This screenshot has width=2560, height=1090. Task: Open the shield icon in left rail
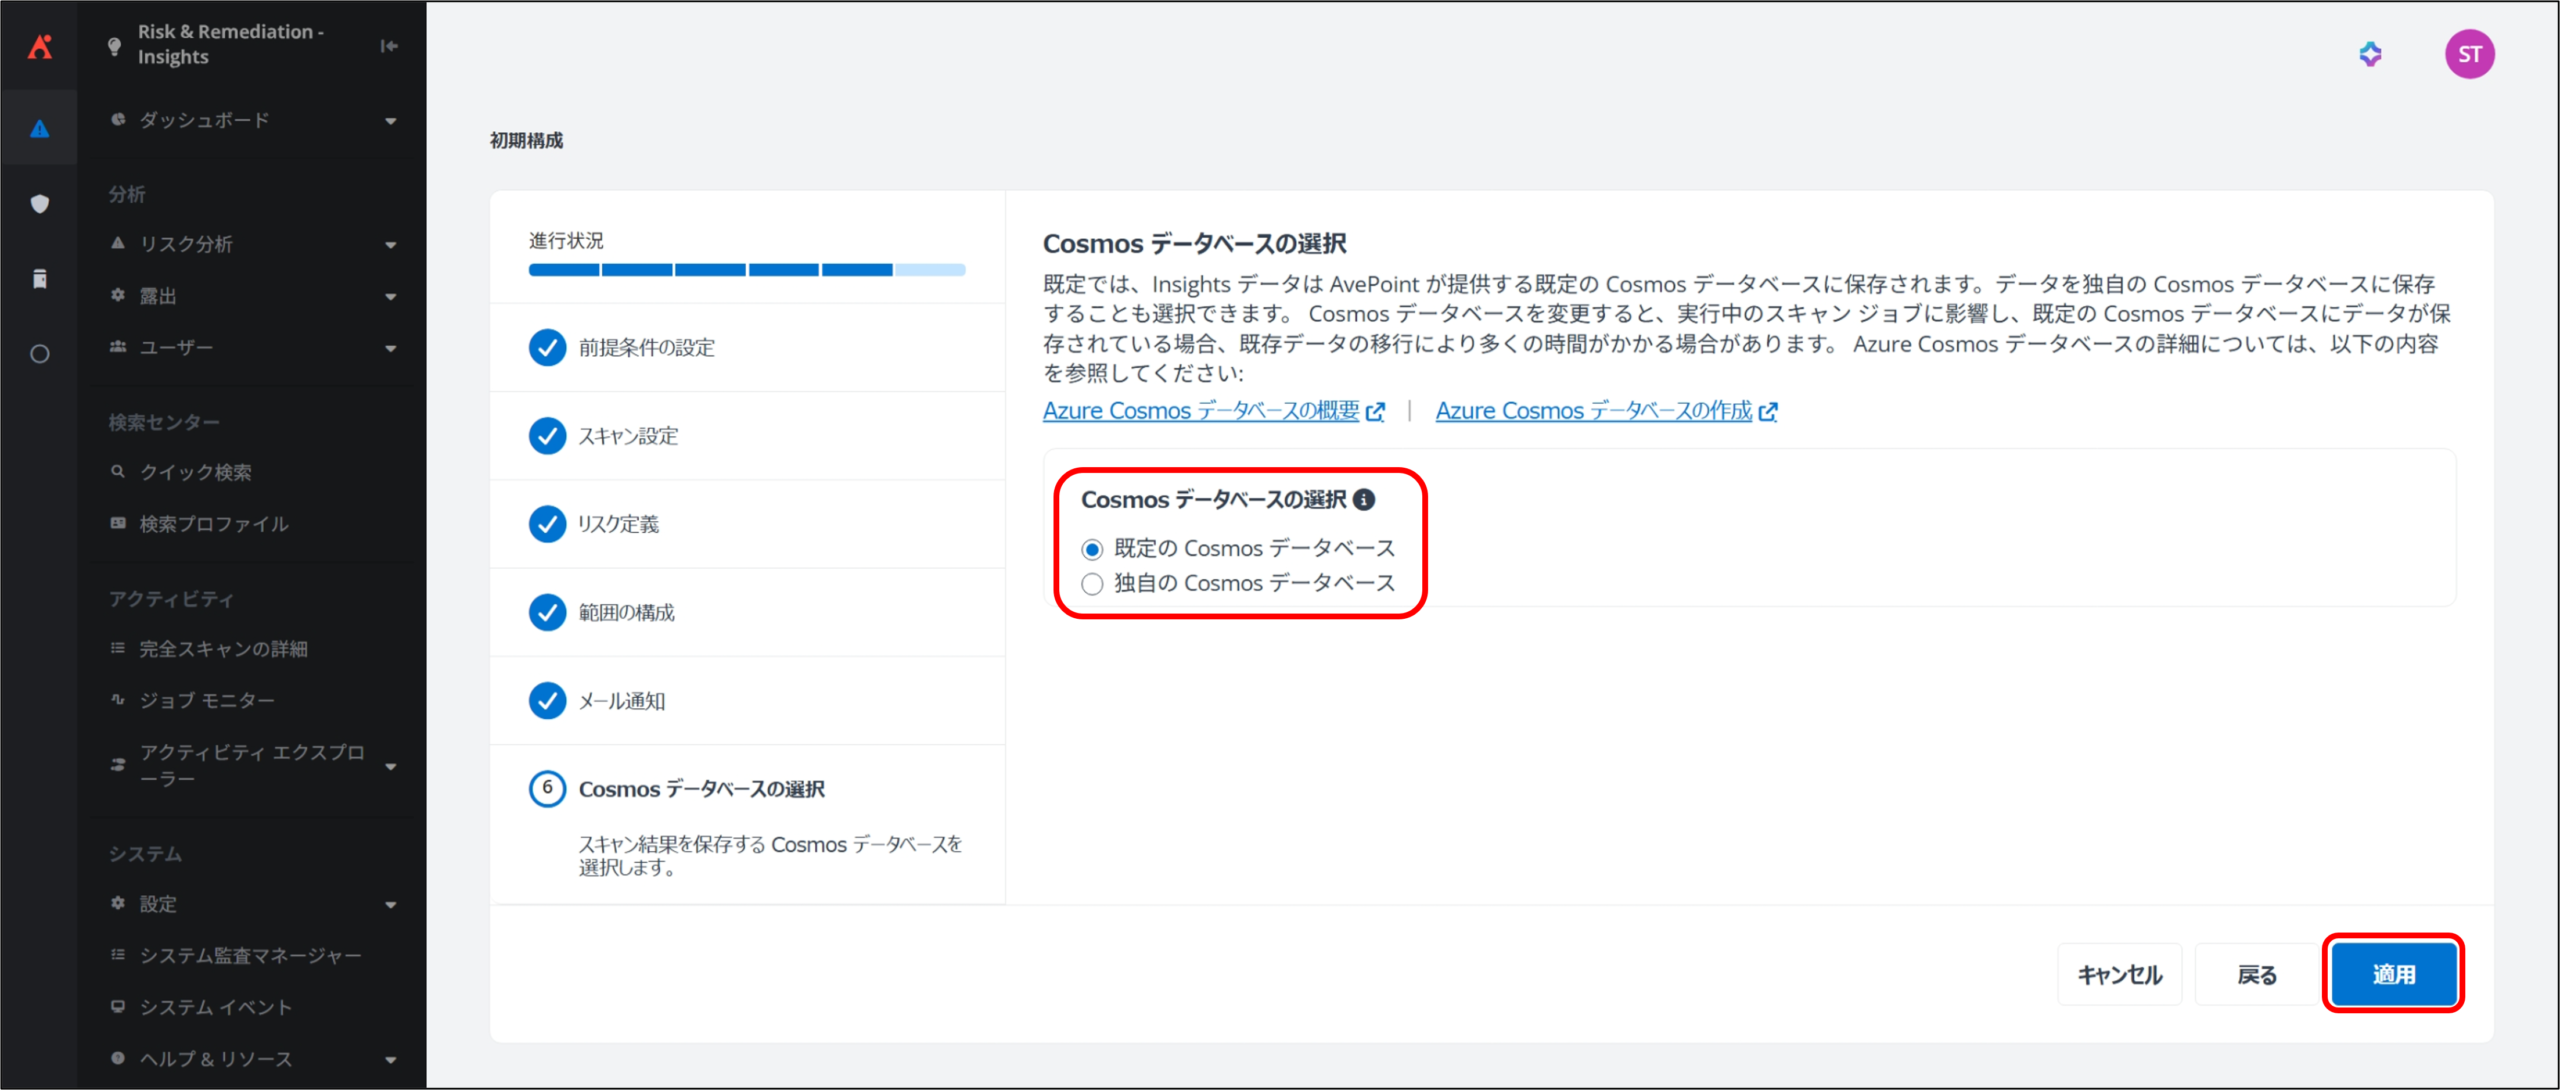(x=40, y=204)
